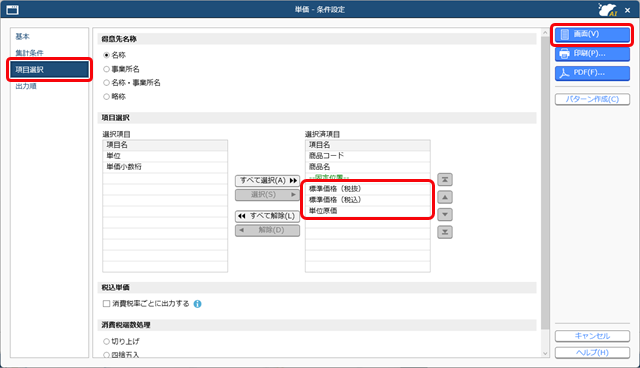Screen dimensions: 640x368
Task: Open the 画面(V) screen preview button
Action: (592, 34)
